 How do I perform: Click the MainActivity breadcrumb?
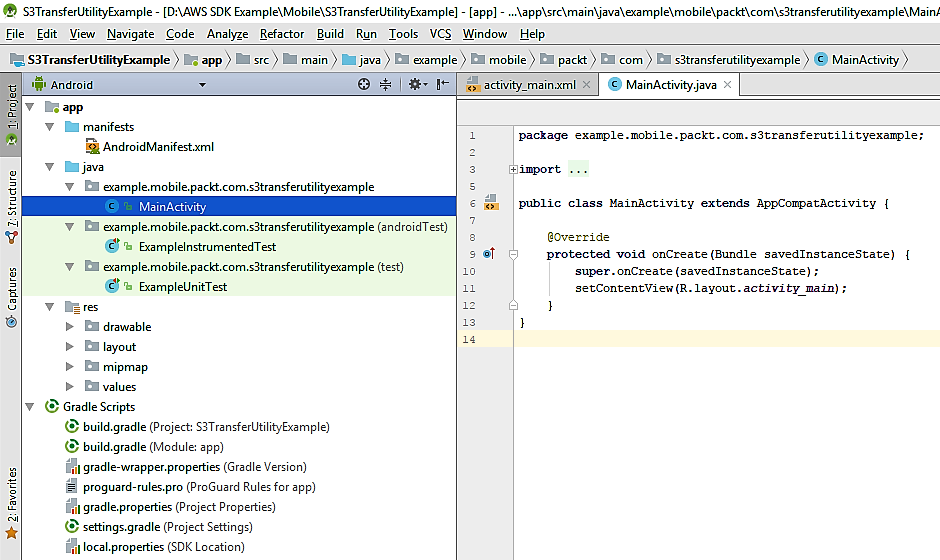[x=857, y=60]
